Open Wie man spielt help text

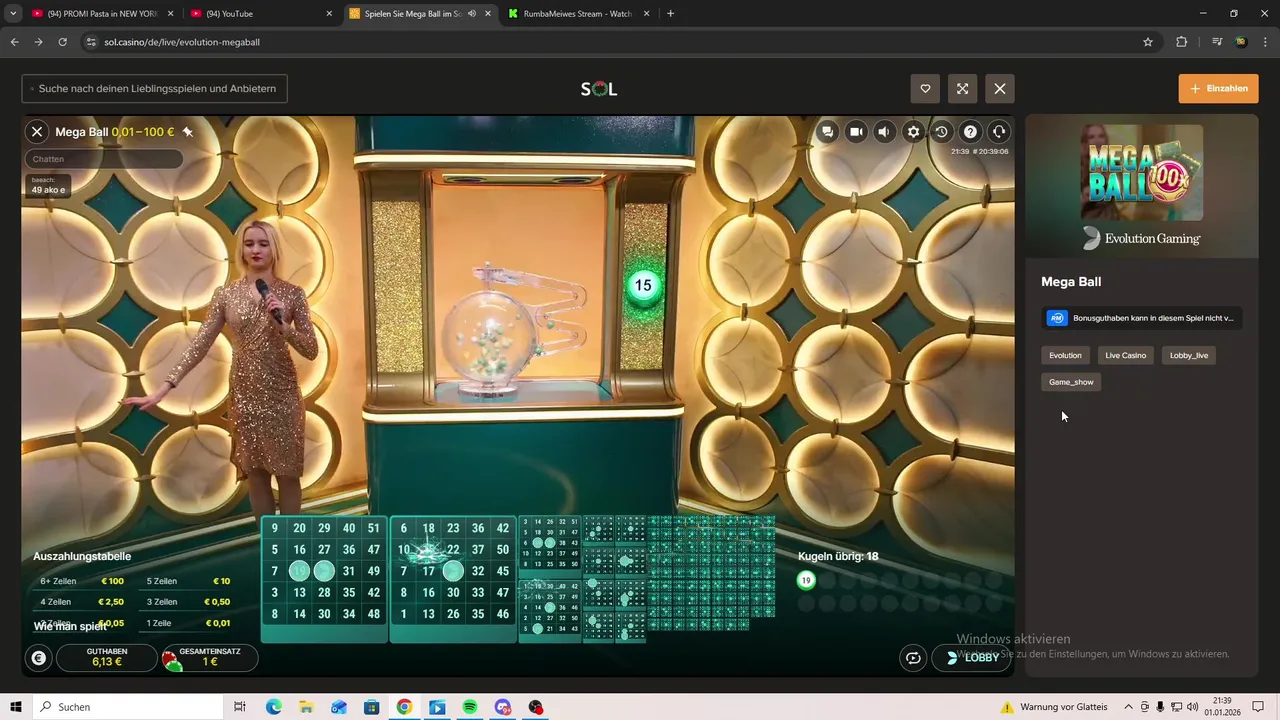click(x=70, y=626)
